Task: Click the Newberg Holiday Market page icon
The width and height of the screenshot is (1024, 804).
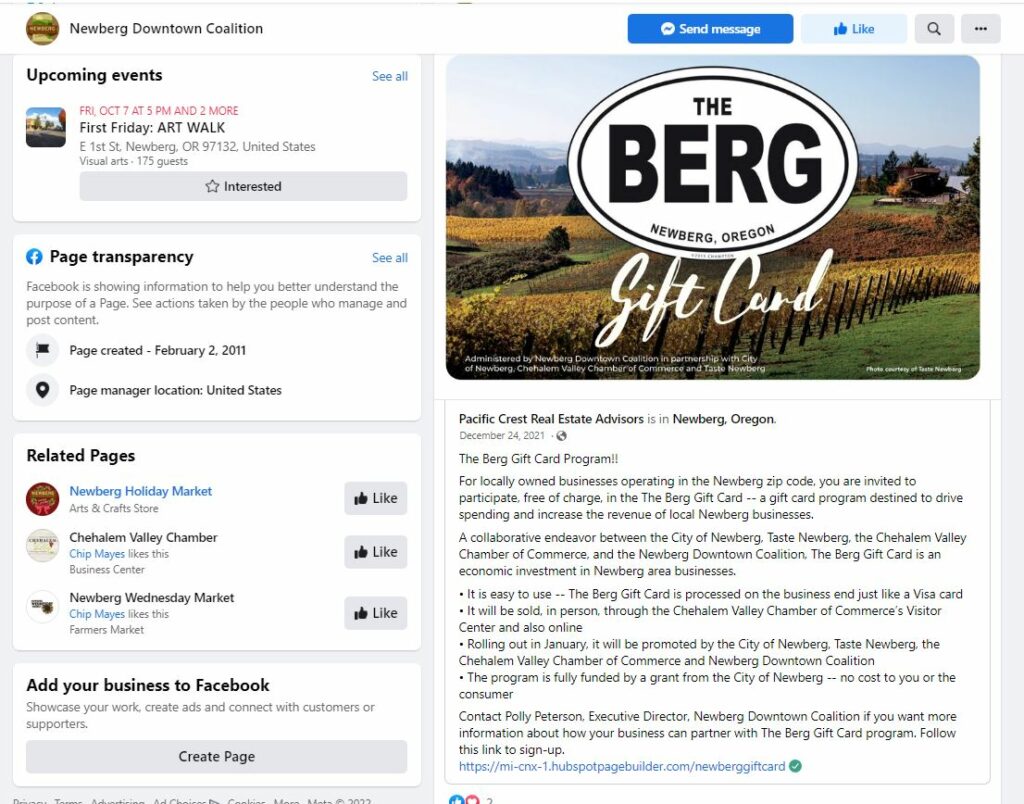Action: (42, 499)
